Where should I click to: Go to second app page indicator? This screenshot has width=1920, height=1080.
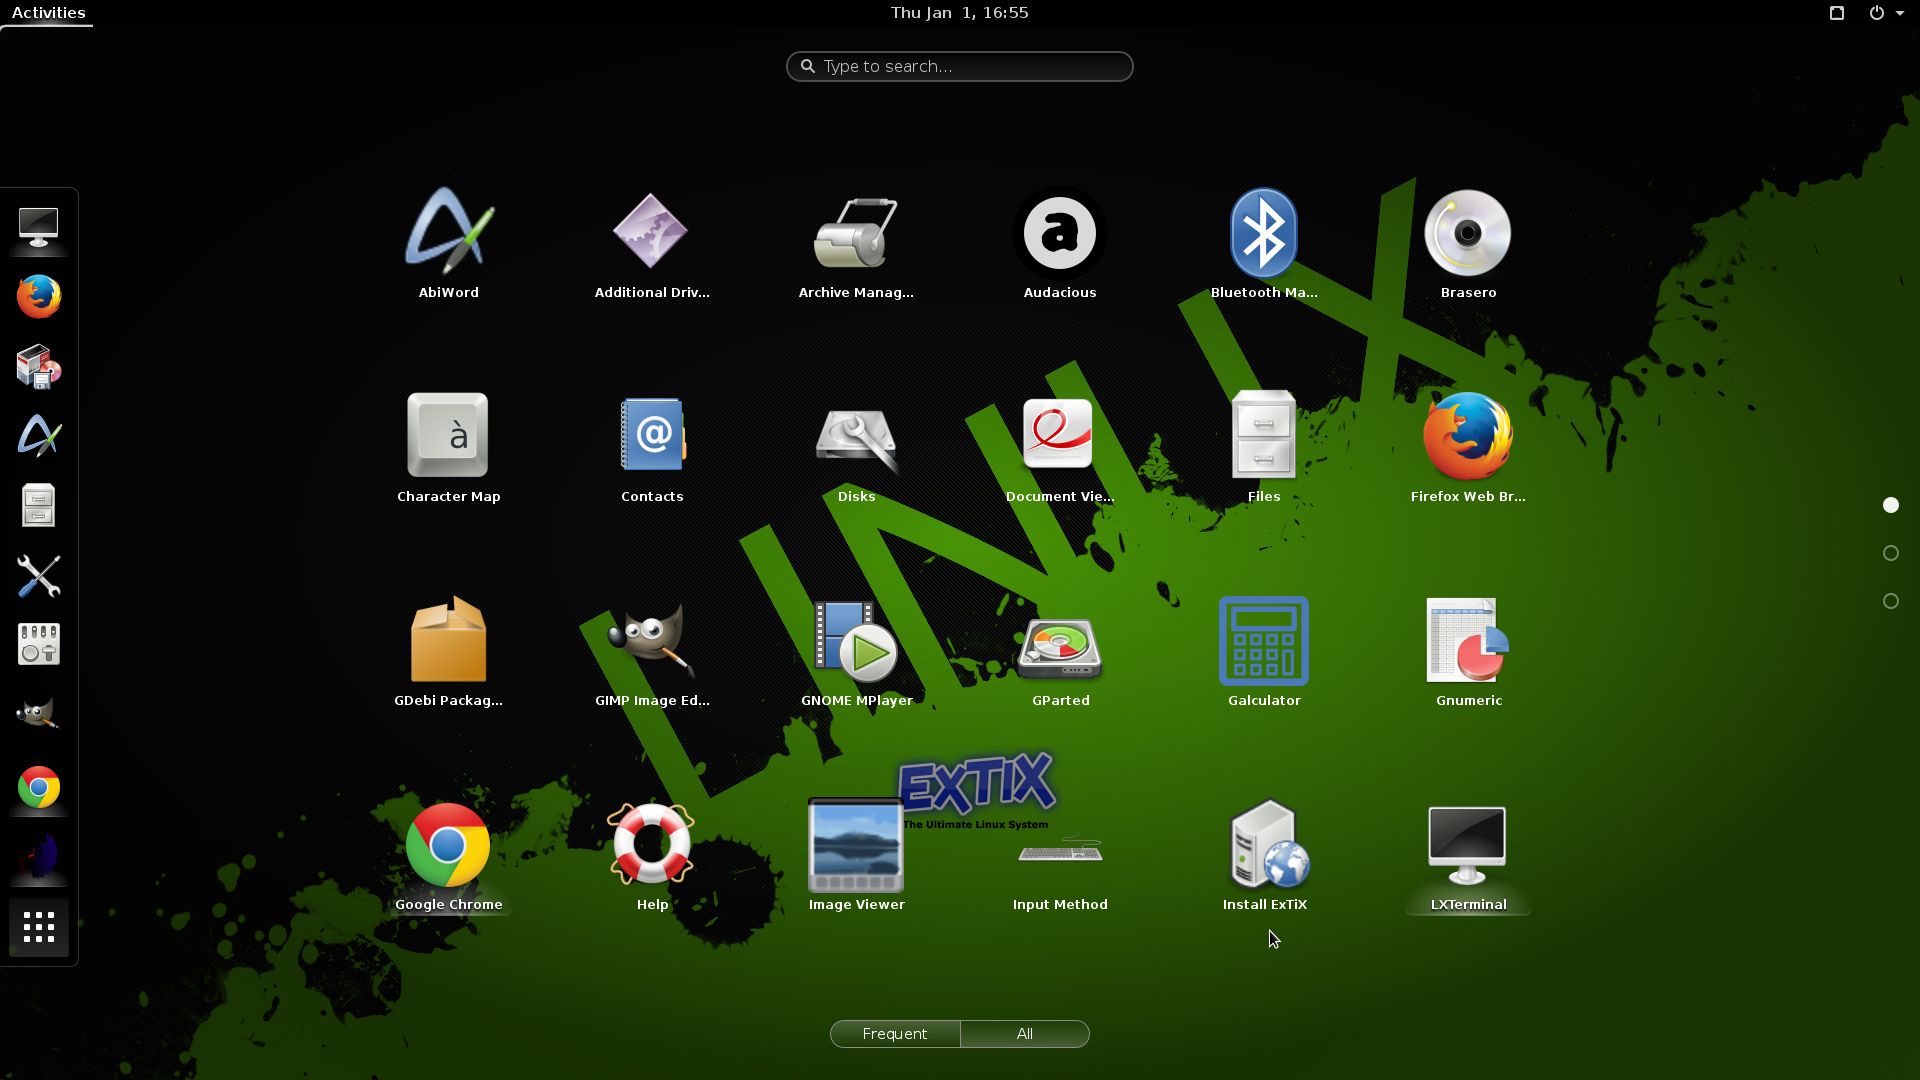coord(1890,553)
